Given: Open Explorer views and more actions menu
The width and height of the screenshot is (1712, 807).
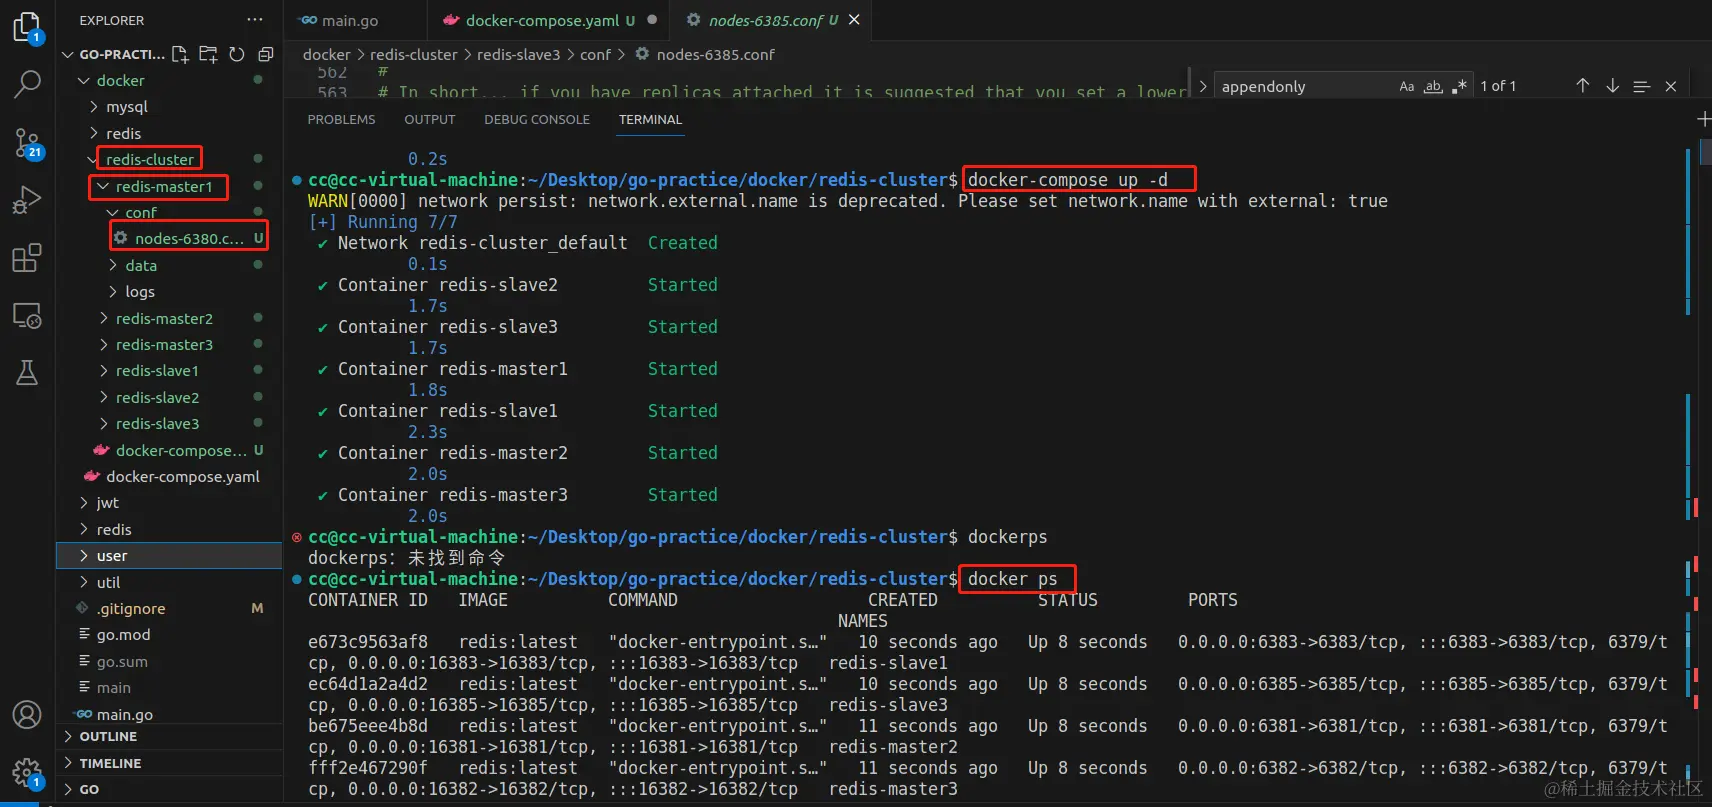Looking at the screenshot, I should [x=255, y=20].
